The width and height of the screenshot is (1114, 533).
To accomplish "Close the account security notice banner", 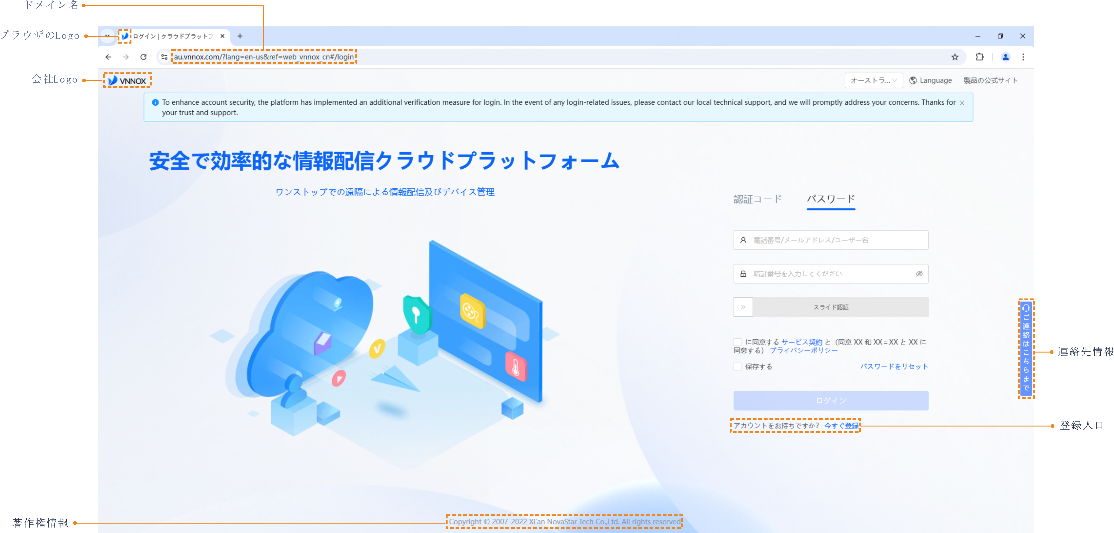I will click(x=962, y=102).
